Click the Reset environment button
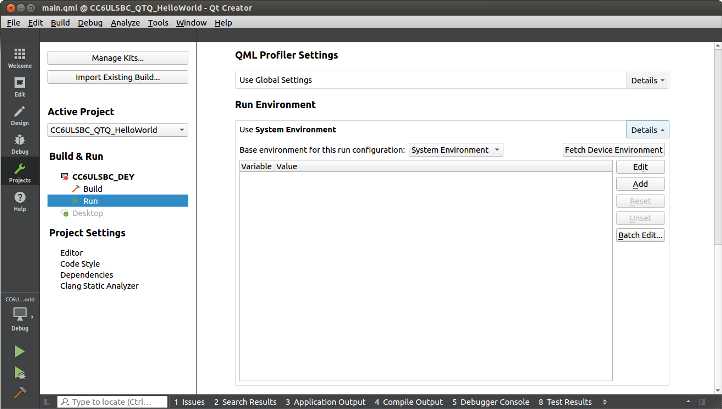The height and width of the screenshot is (409, 722). (x=640, y=201)
